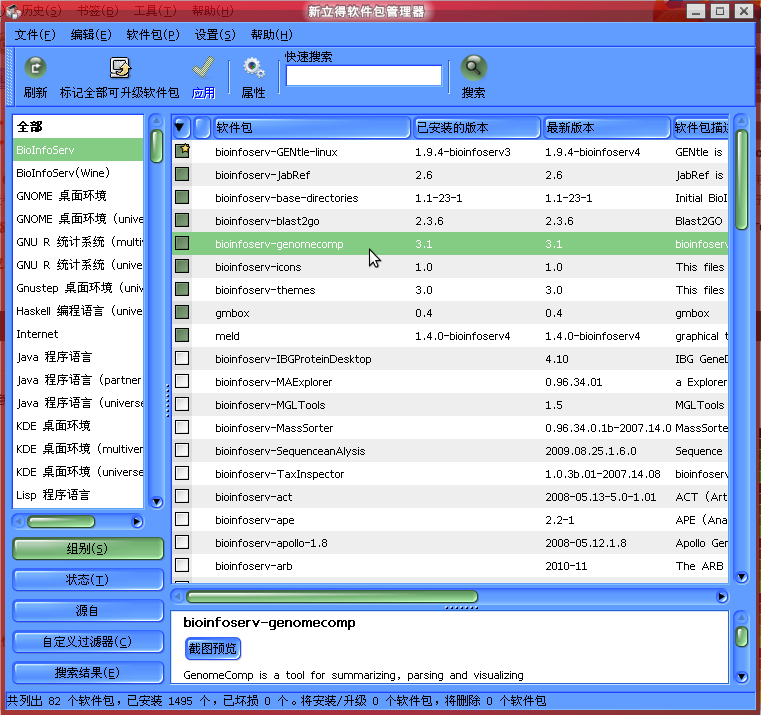761x715 pixels.
Task: Click the Refresh (刷新) toolbar icon
Action: (x=35, y=67)
